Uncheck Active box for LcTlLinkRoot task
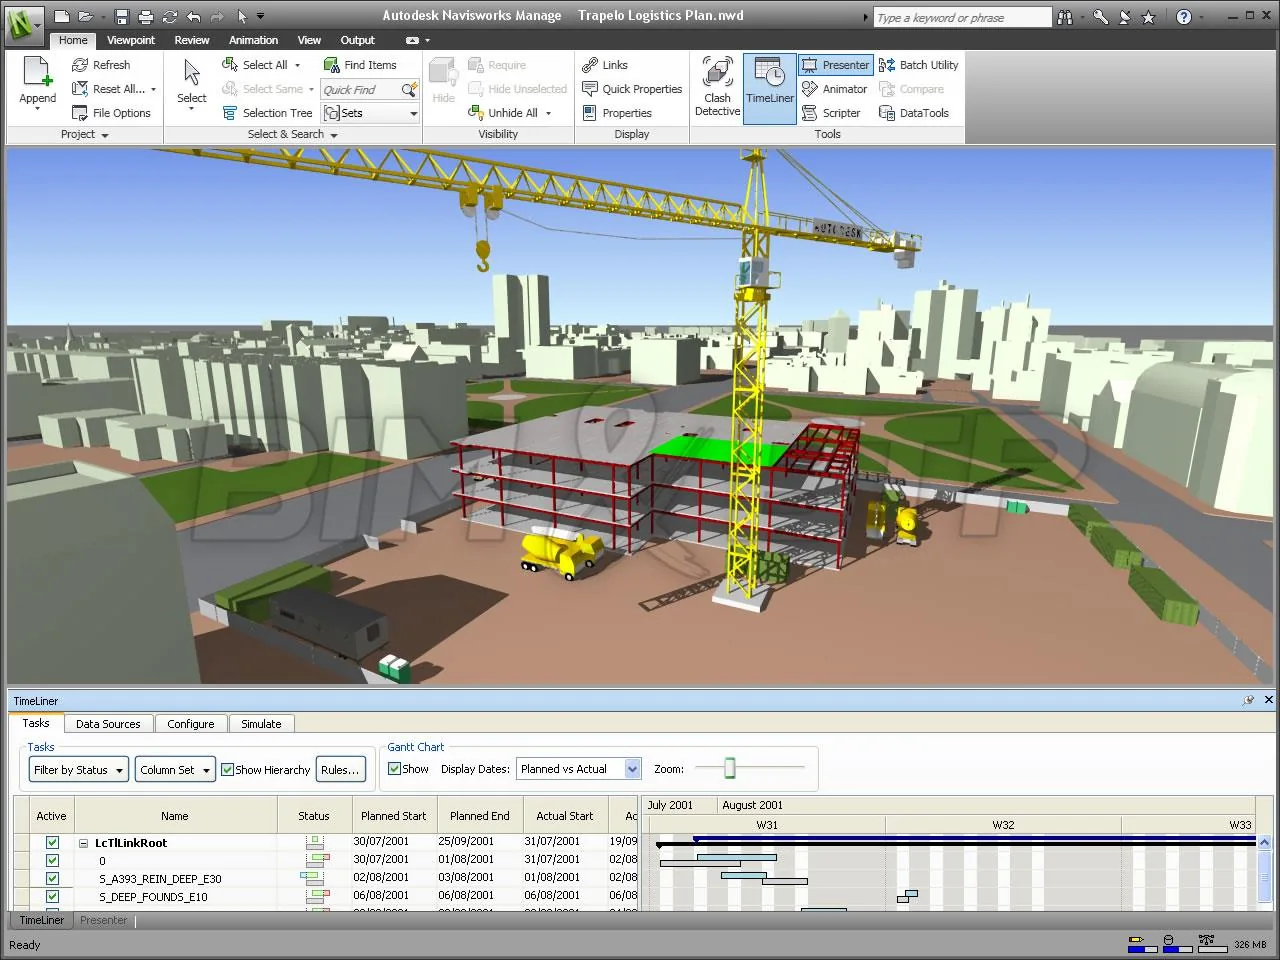Viewport: 1280px width, 960px height. pyautogui.click(x=52, y=843)
